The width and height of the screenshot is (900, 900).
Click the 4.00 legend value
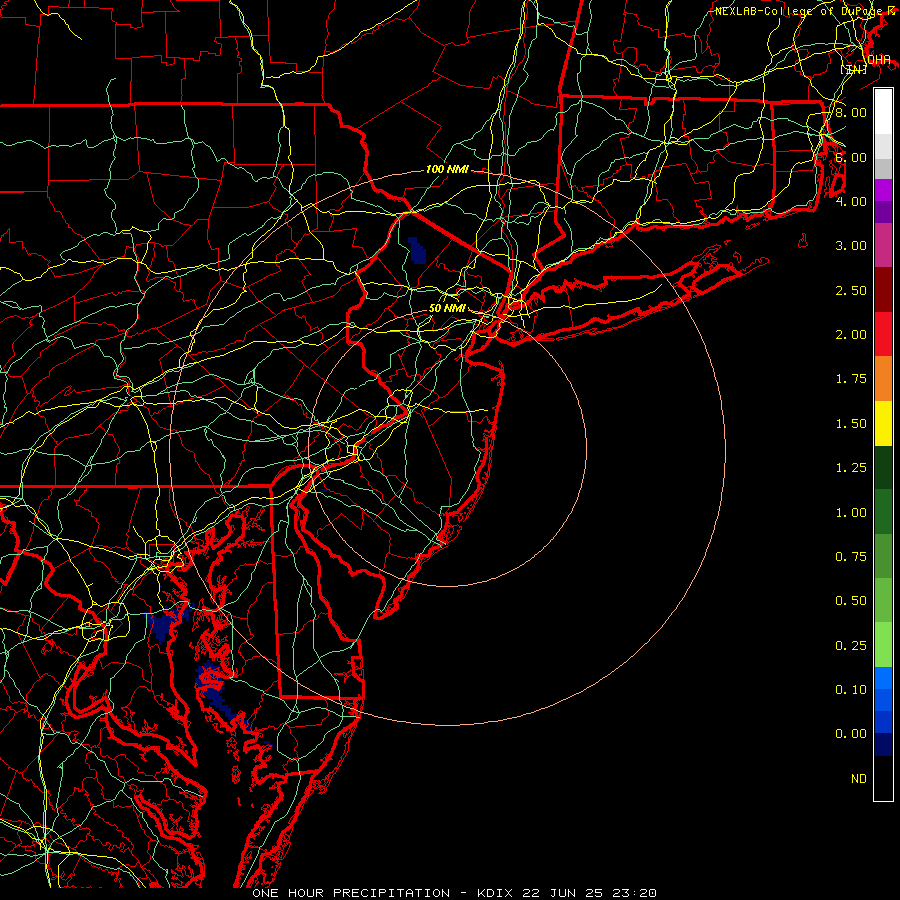click(851, 201)
